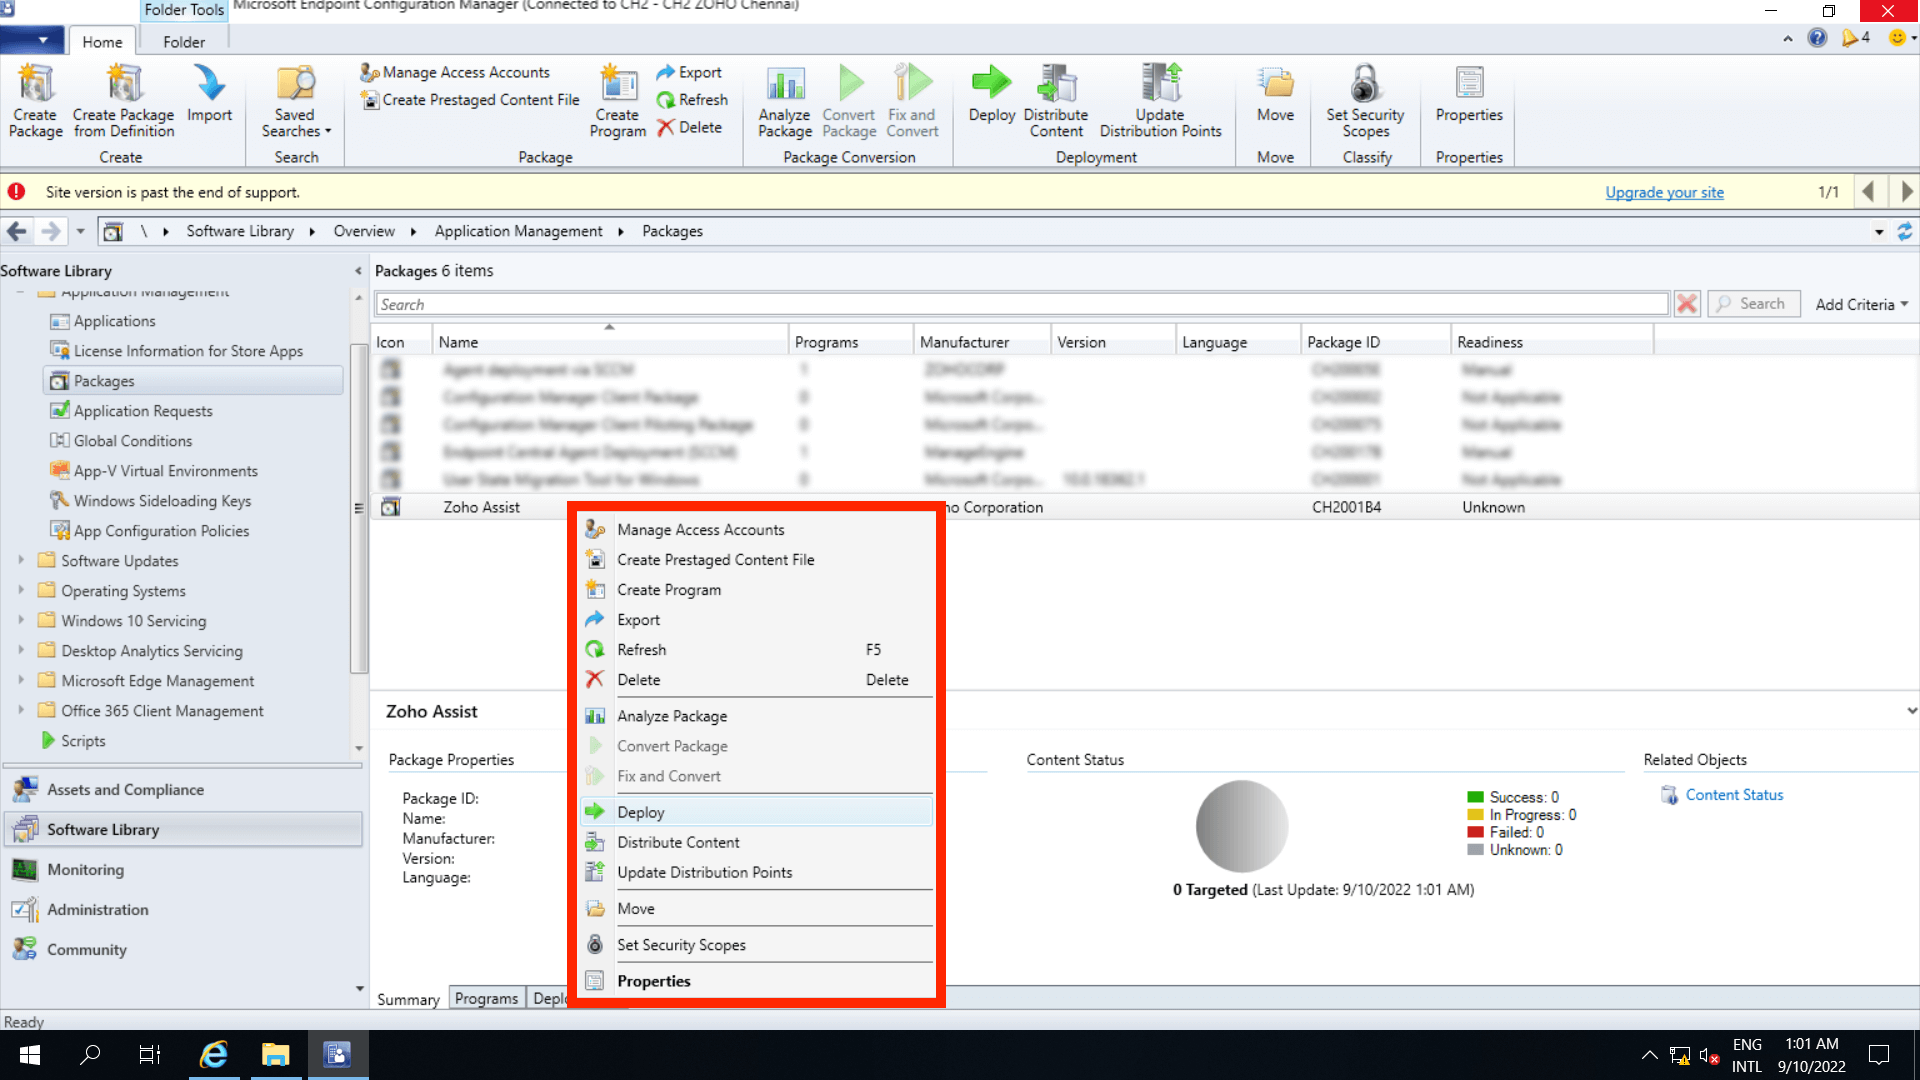The image size is (1920, 1080).
Task: Click the Import icon in the ribbon
Action: pos(210,100)
